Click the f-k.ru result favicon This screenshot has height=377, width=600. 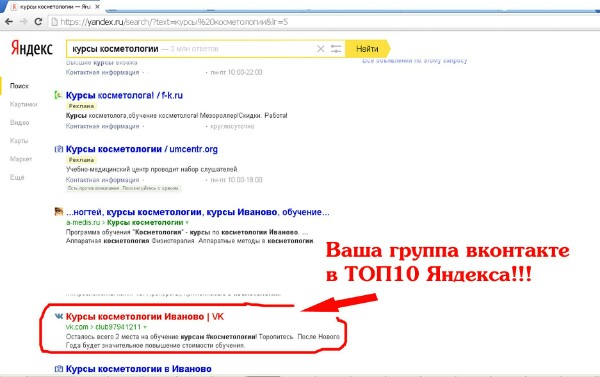[x=58, y=95]
